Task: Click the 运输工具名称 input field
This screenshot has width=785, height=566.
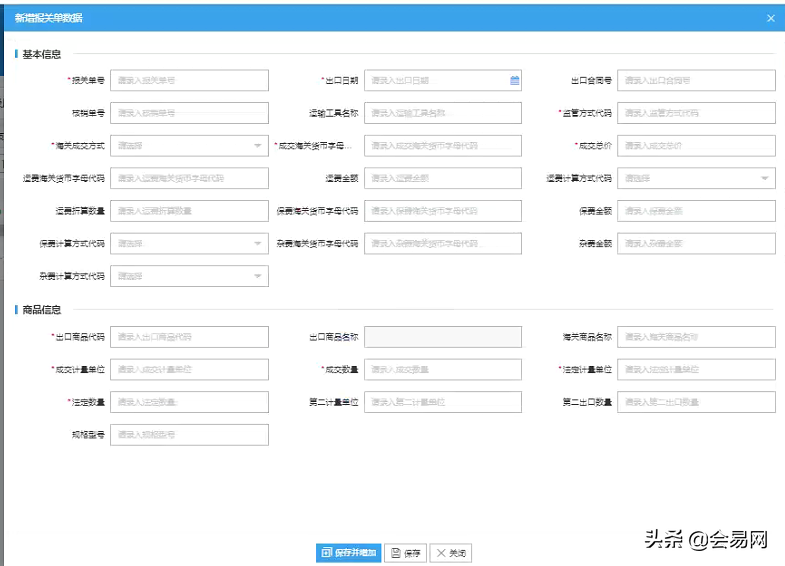Action: 442,114
